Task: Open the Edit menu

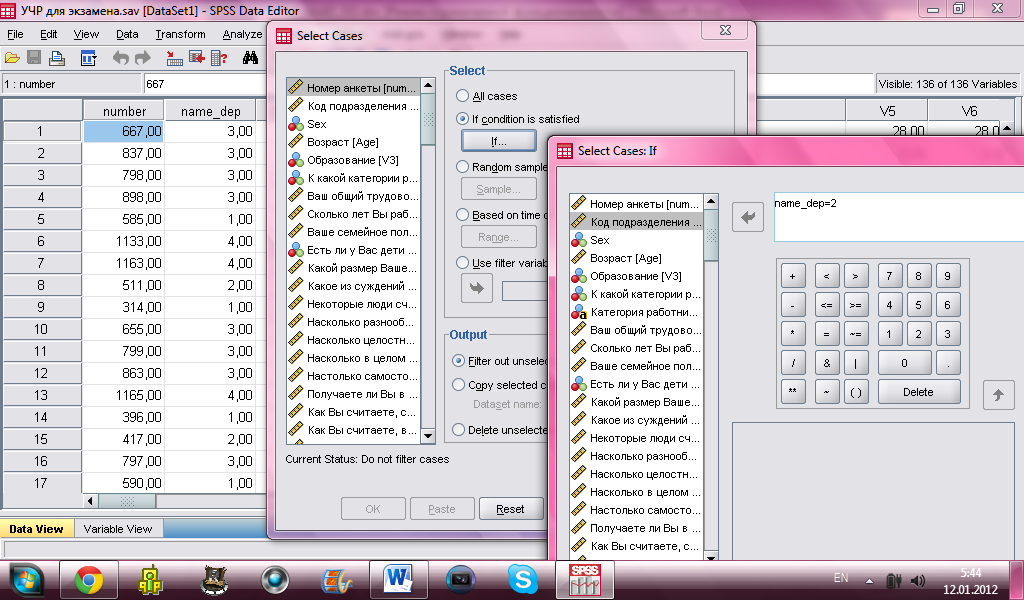Action: (48, 35)
